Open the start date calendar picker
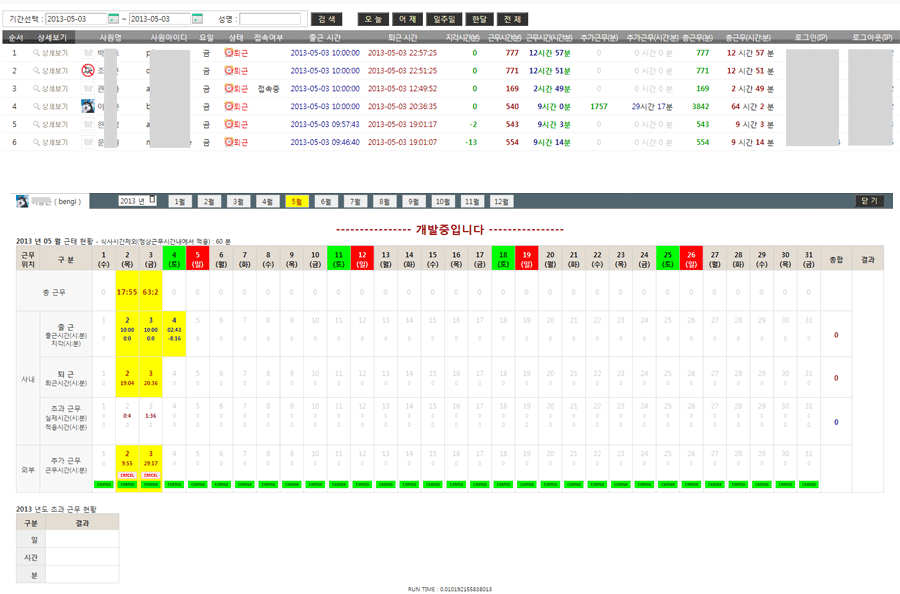 [113, 19]
